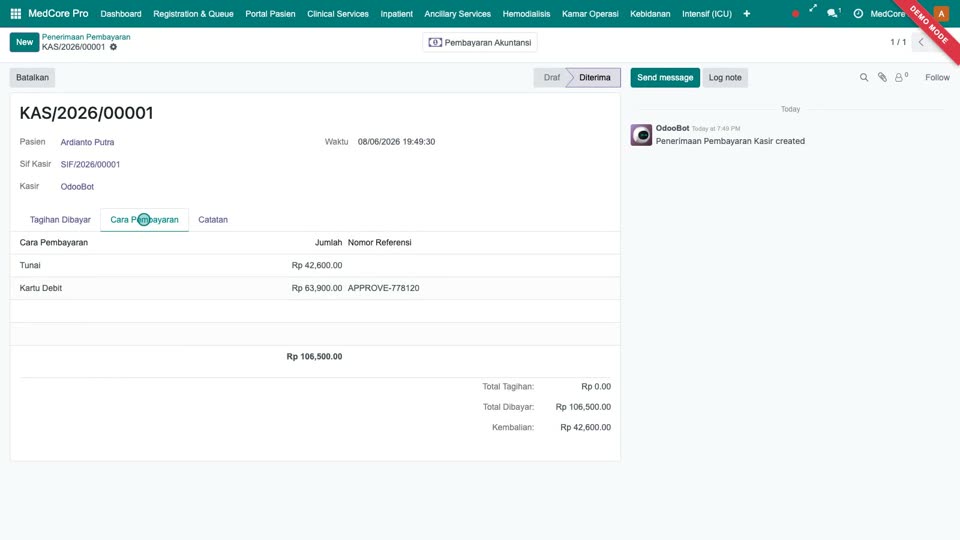The height and width of the screenshot is (540, 960).
Task: Open the conversations chat icon
Action: [832, 13]
